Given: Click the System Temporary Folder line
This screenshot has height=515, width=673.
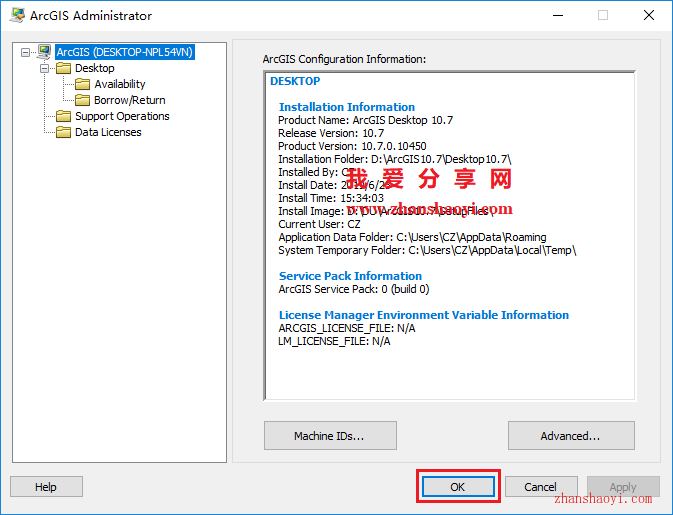Looking at the screenshot, I should point(427,250).
